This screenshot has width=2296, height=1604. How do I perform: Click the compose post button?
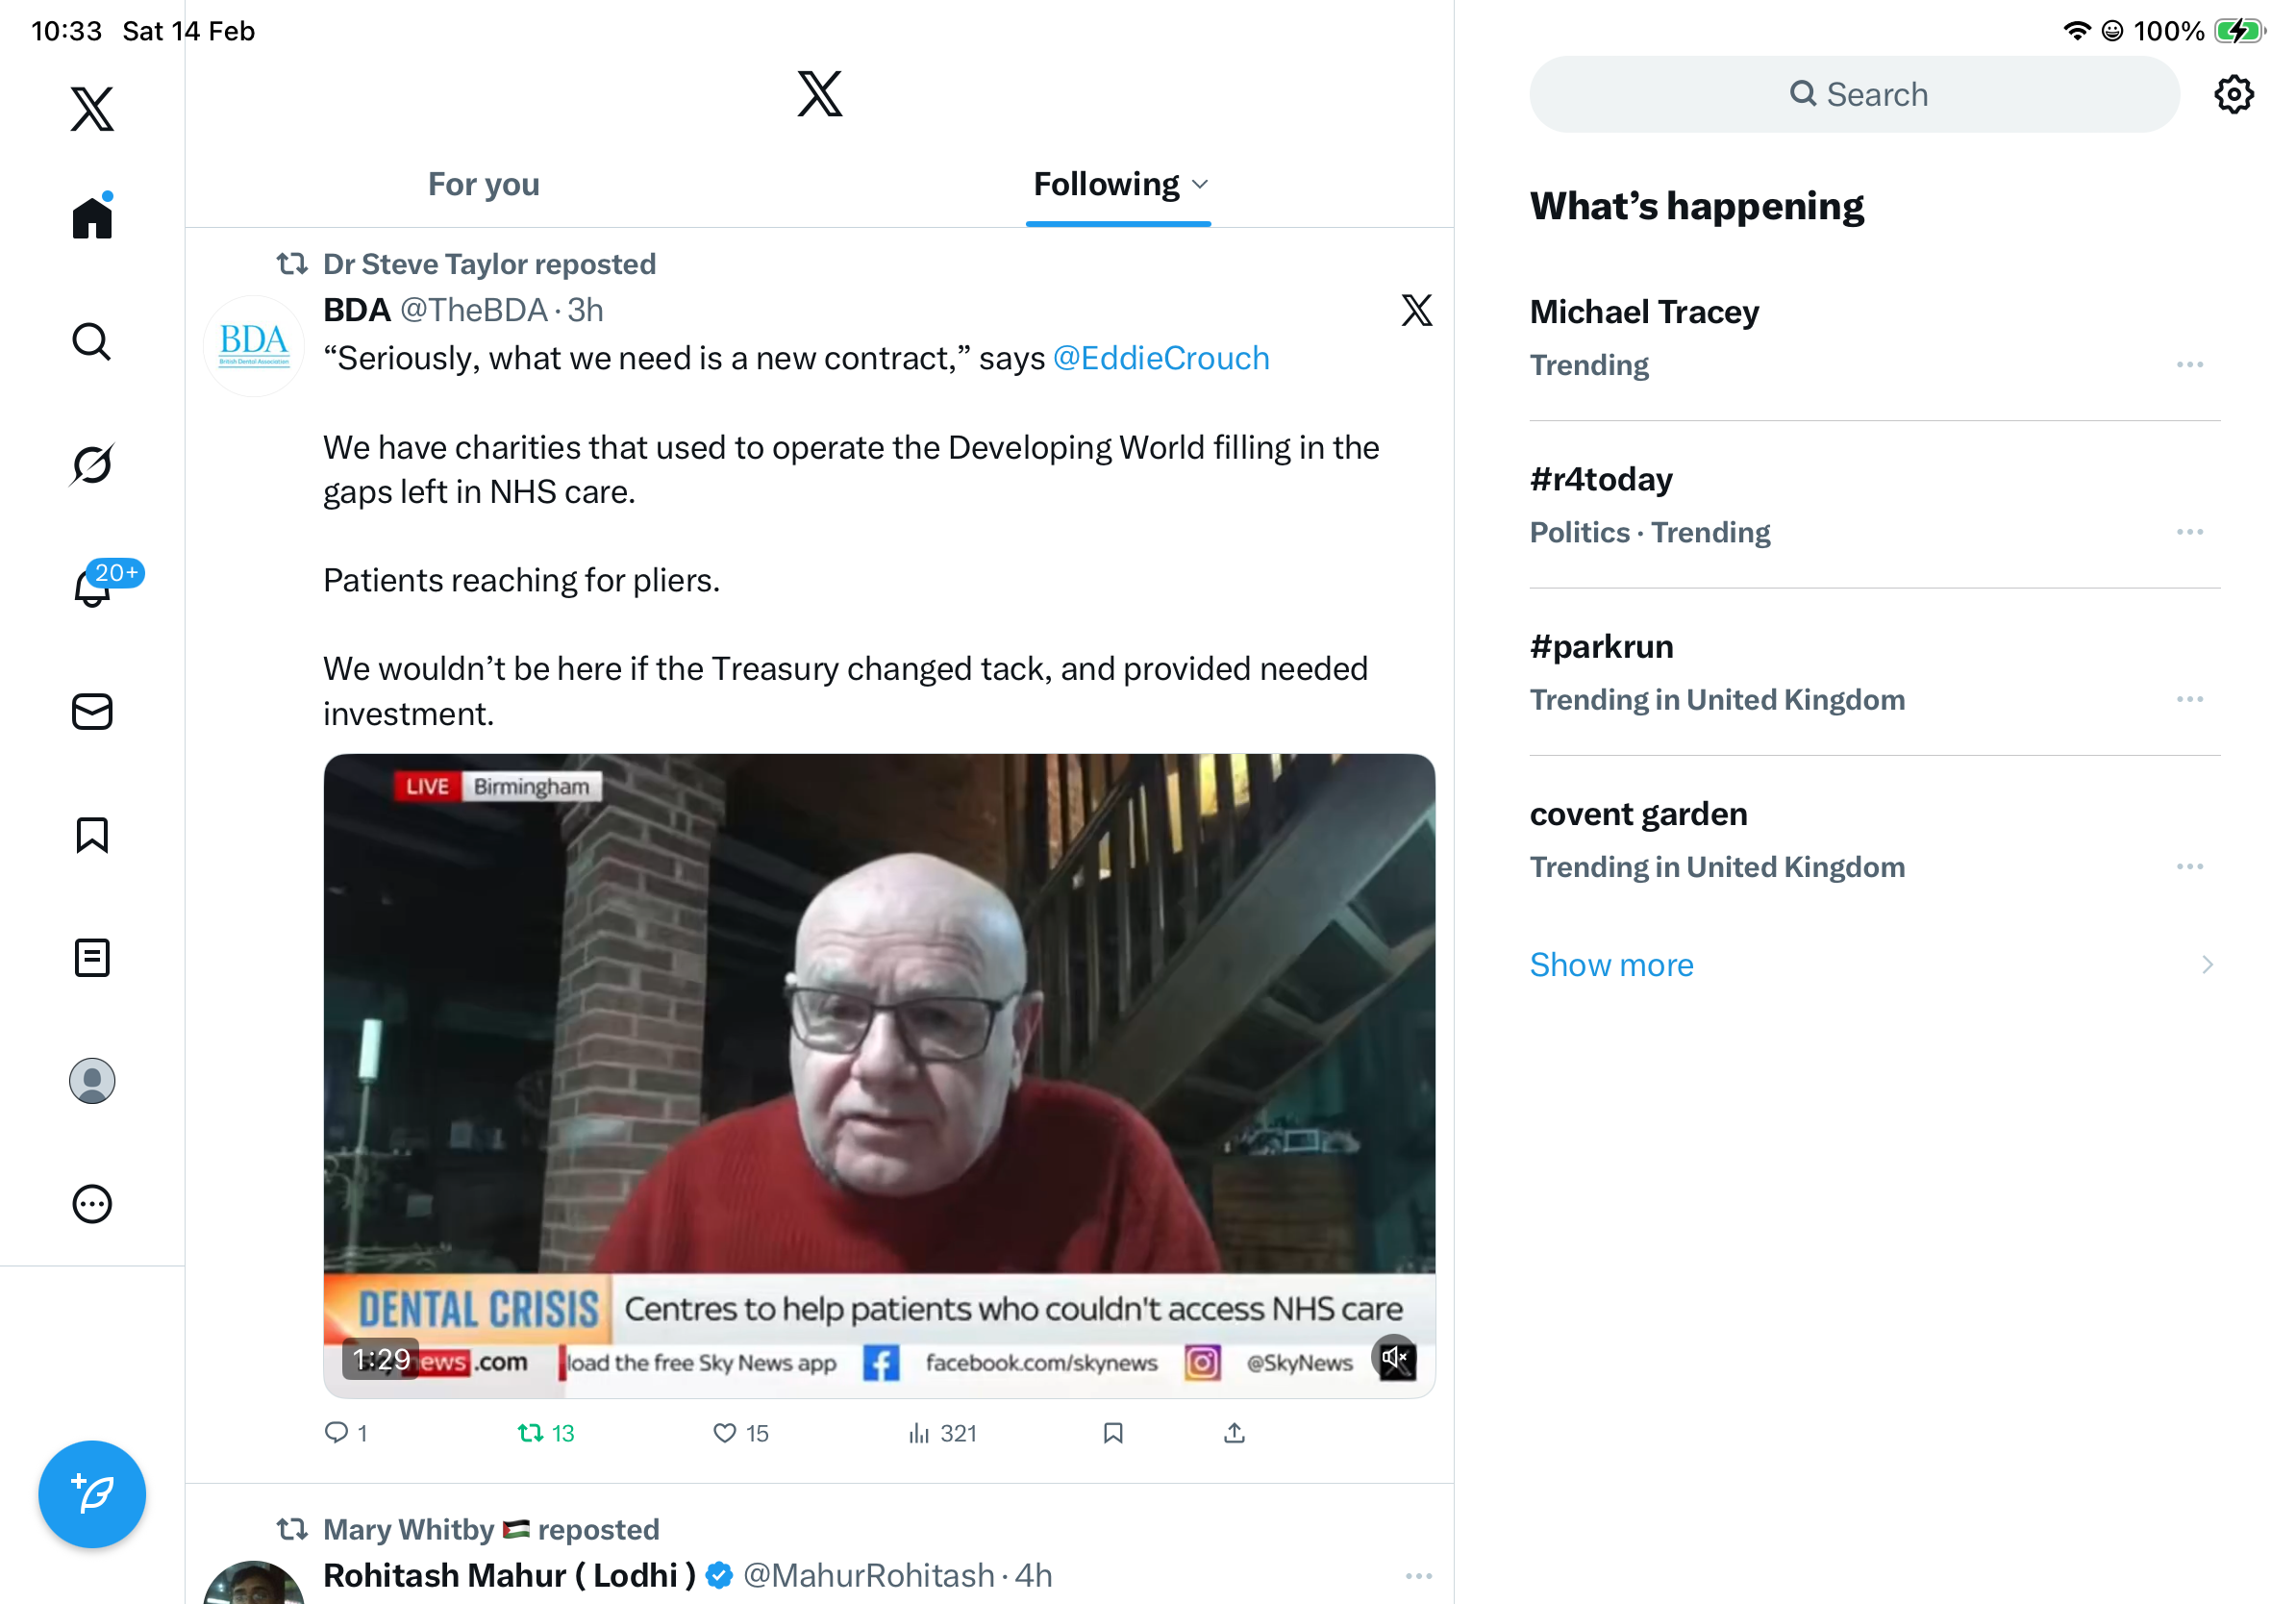(x=92, y=1494)
